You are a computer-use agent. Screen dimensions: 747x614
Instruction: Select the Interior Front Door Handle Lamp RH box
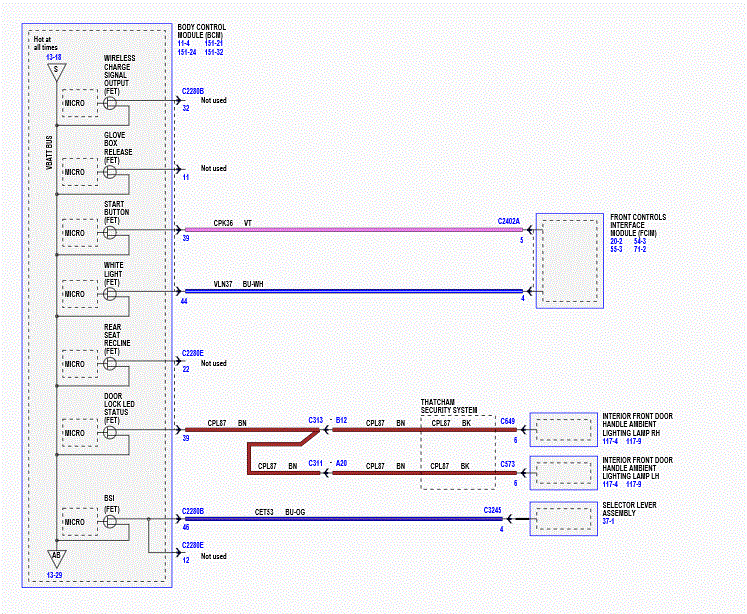tap(564, 430)
